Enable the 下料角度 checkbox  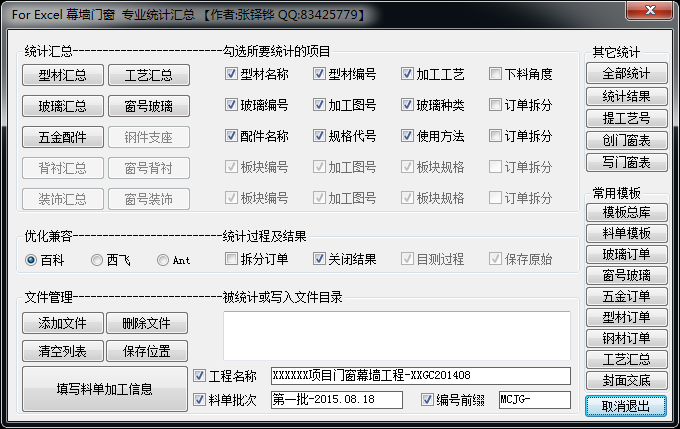click(496, 74)
